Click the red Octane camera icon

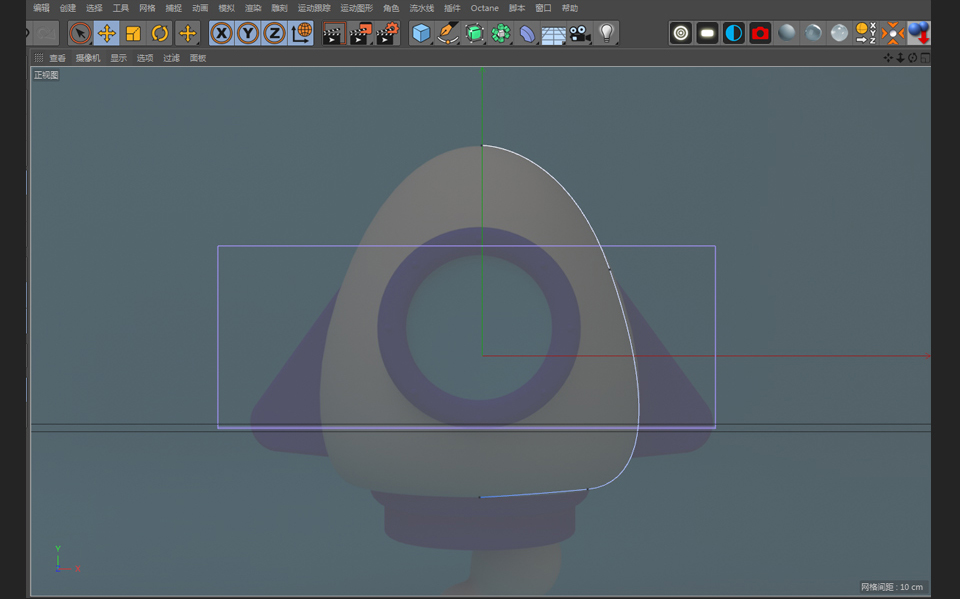click(x=760, y=33)
